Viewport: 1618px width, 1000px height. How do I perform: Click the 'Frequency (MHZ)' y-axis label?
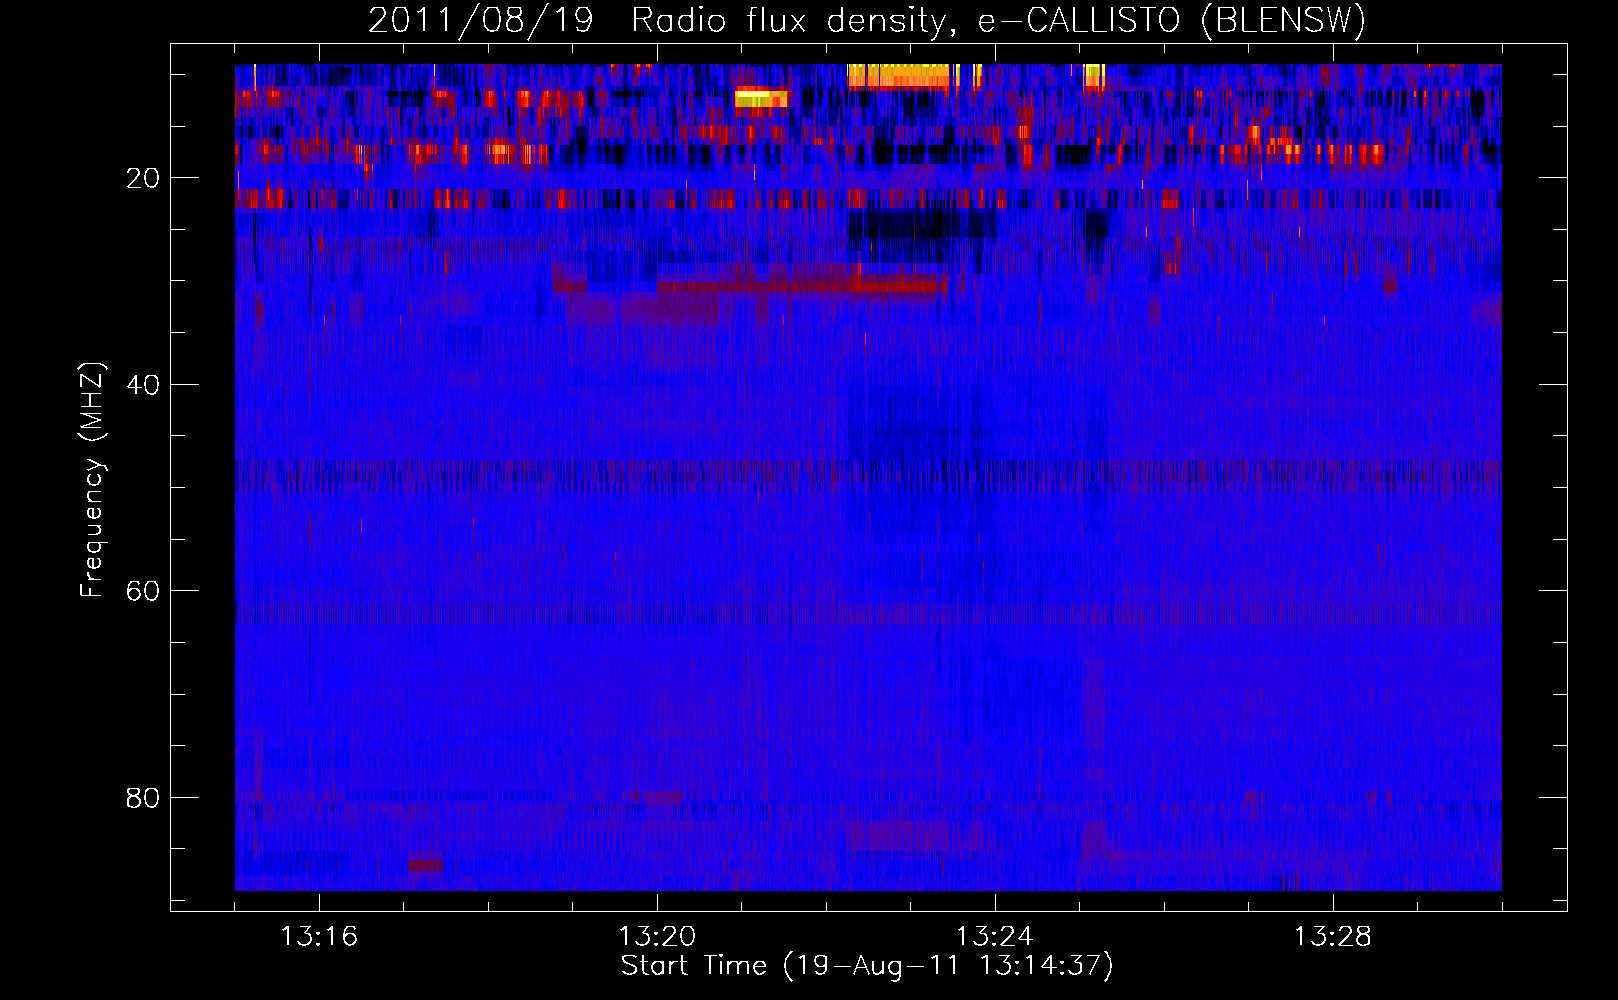point(91,480)
